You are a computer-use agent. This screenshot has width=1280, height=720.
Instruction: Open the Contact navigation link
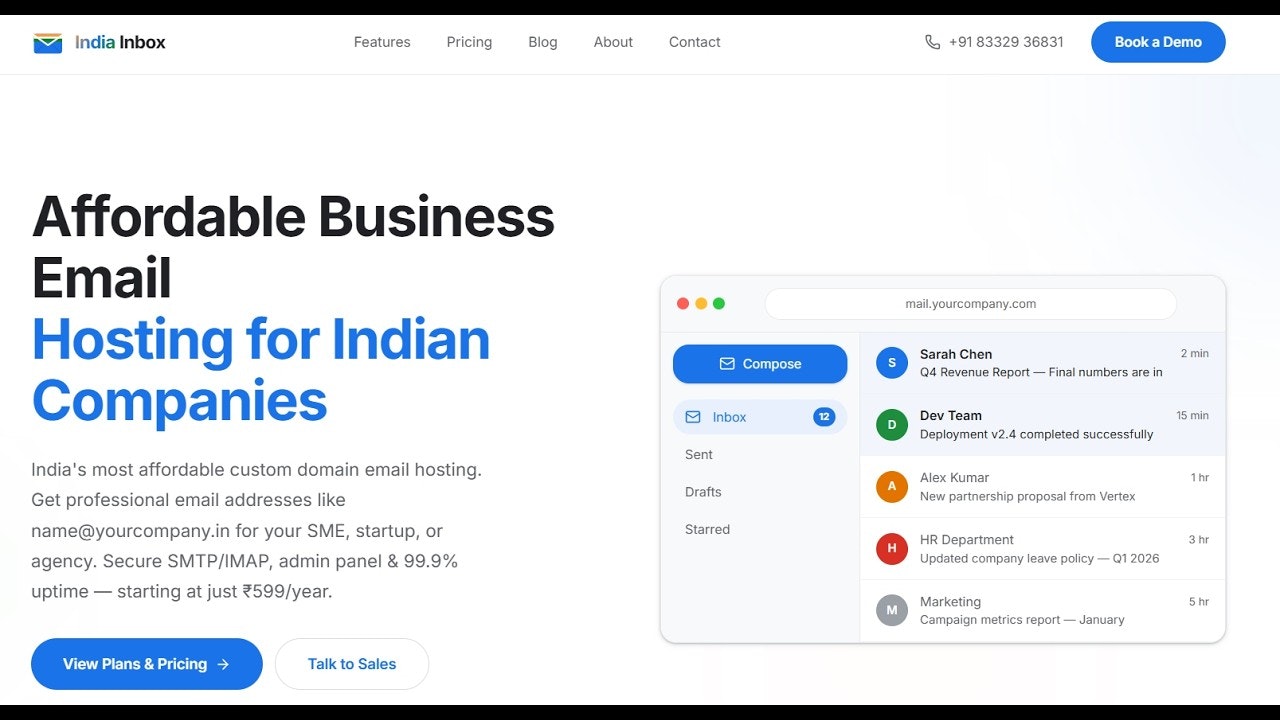[x=695, y=42]
